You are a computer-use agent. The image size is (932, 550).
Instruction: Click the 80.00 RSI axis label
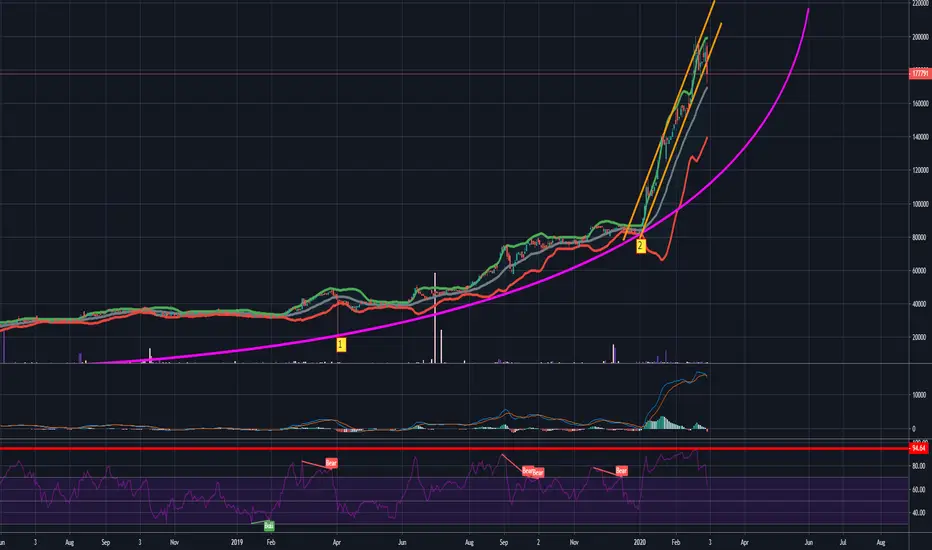[x=918, y=467]
